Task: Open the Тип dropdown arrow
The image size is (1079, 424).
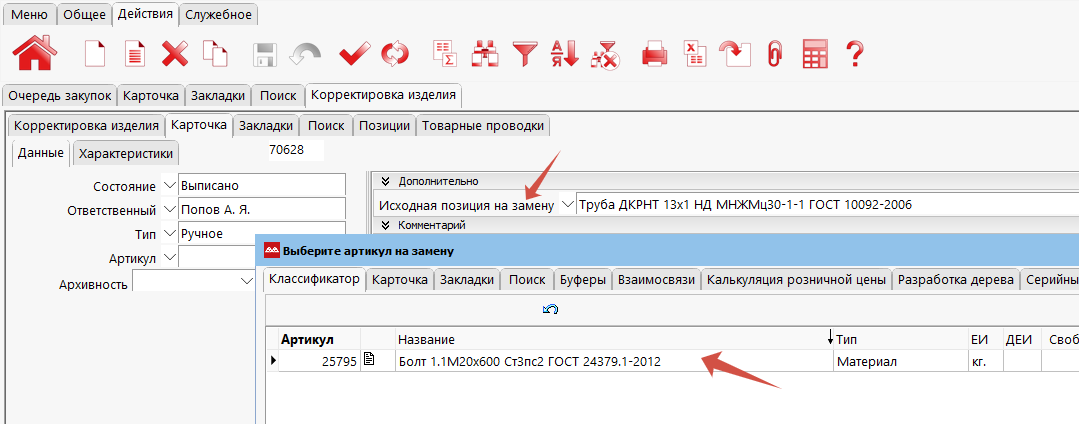Action: 170,233
